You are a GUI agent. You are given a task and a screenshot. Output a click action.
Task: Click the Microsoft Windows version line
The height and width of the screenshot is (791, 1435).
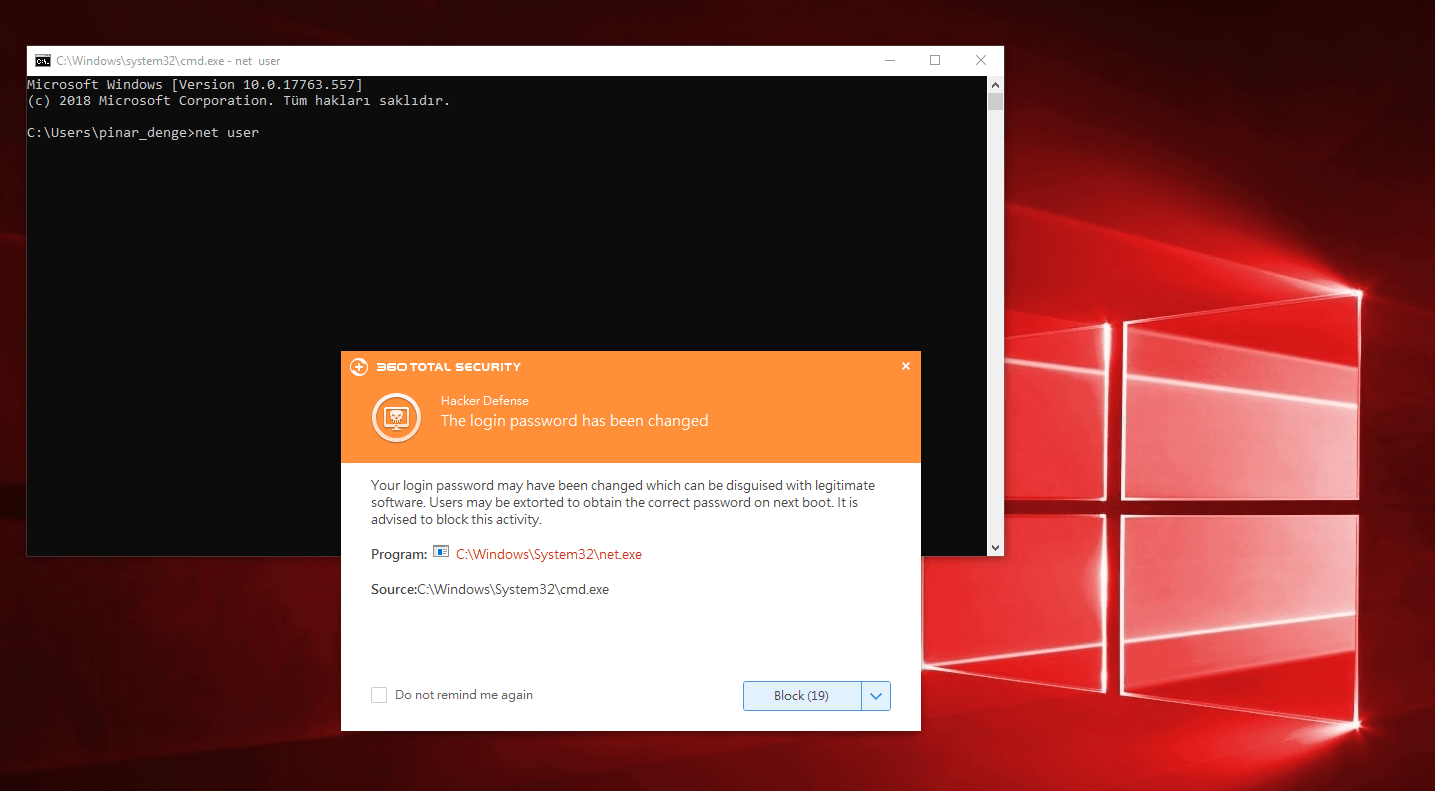click(195, 85)
